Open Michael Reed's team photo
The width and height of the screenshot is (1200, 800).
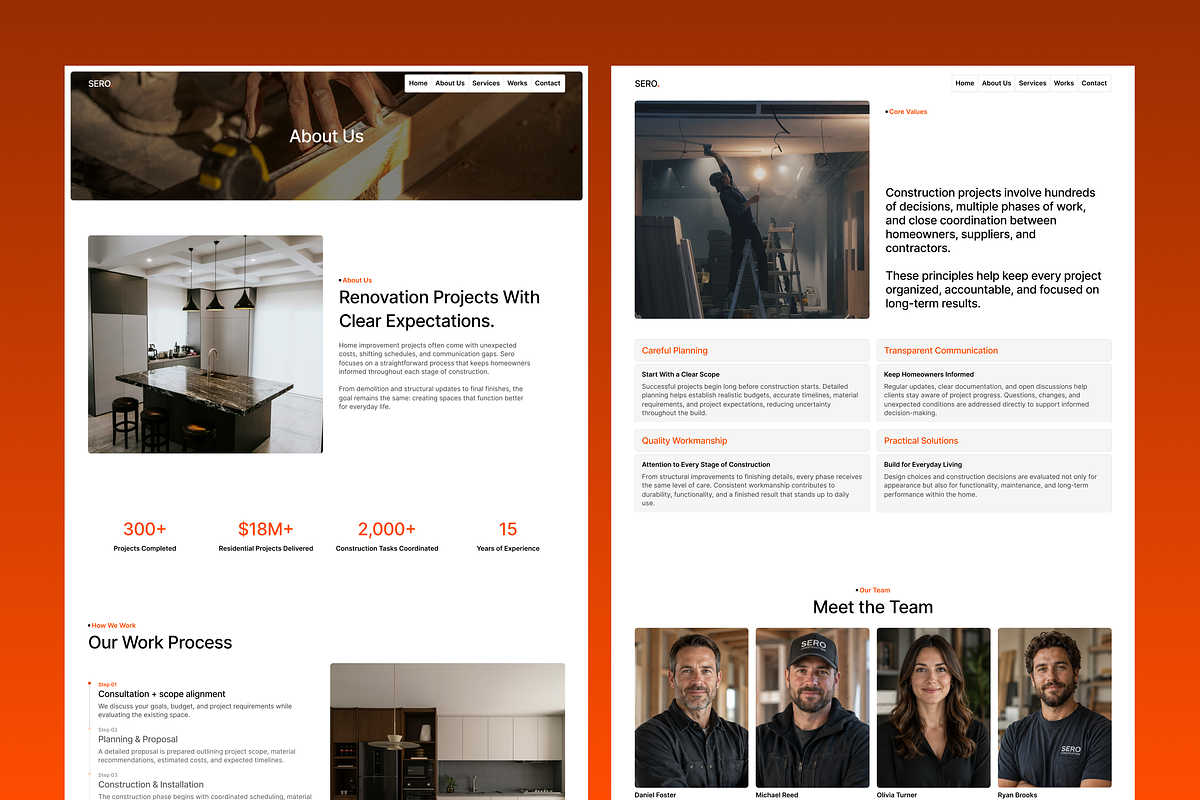(812, 708)
